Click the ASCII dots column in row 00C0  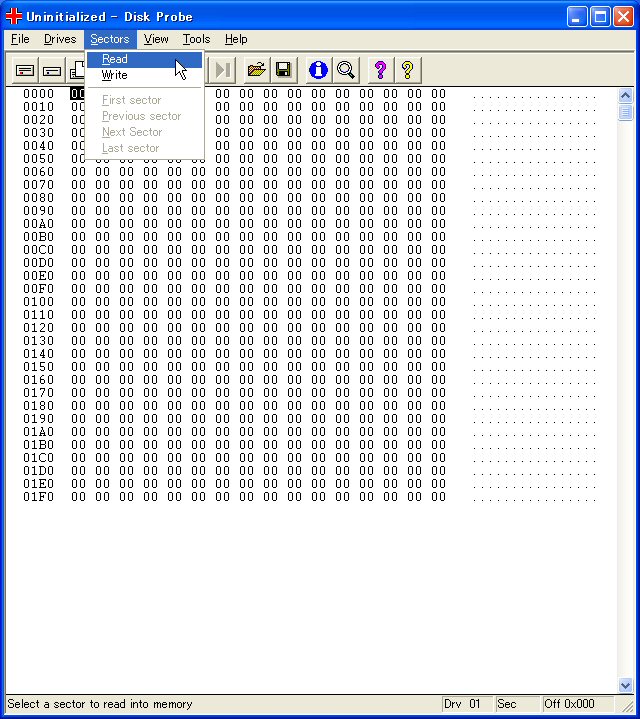point(535,253)
